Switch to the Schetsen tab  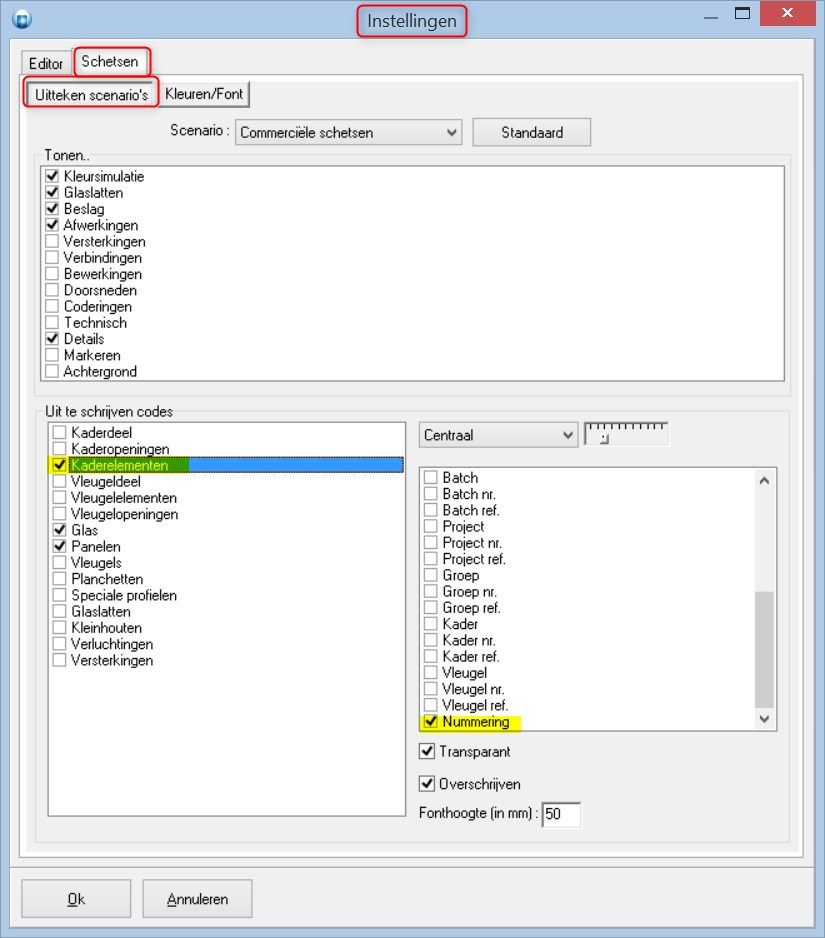110,62
